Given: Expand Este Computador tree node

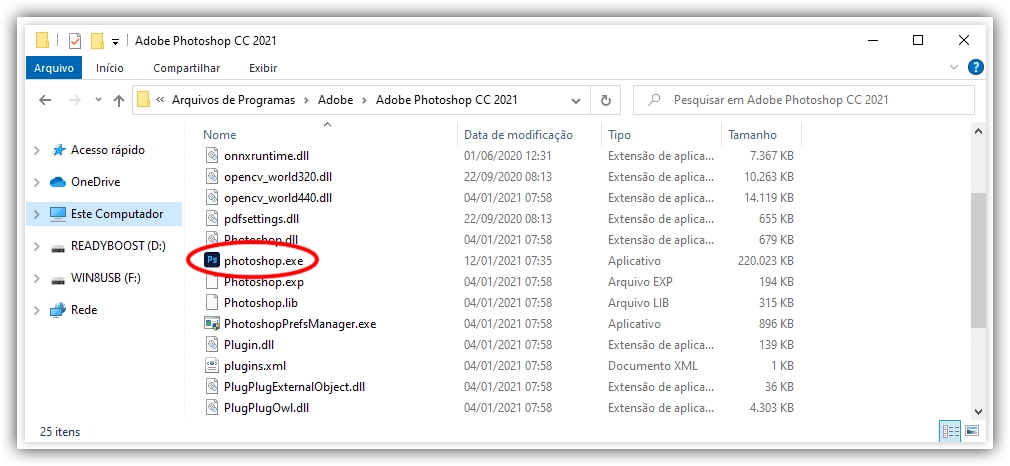Looking at the screenshot, I should pyautogui.click(x=37, y=214).
